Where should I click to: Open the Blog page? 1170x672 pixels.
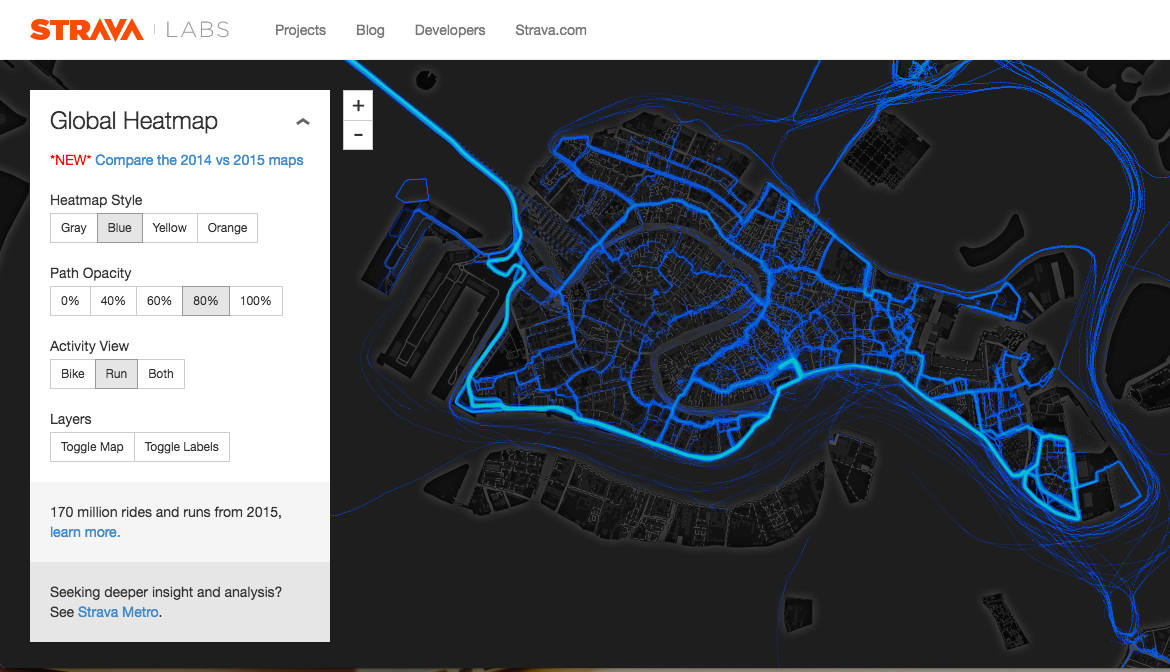coord(370,30)
